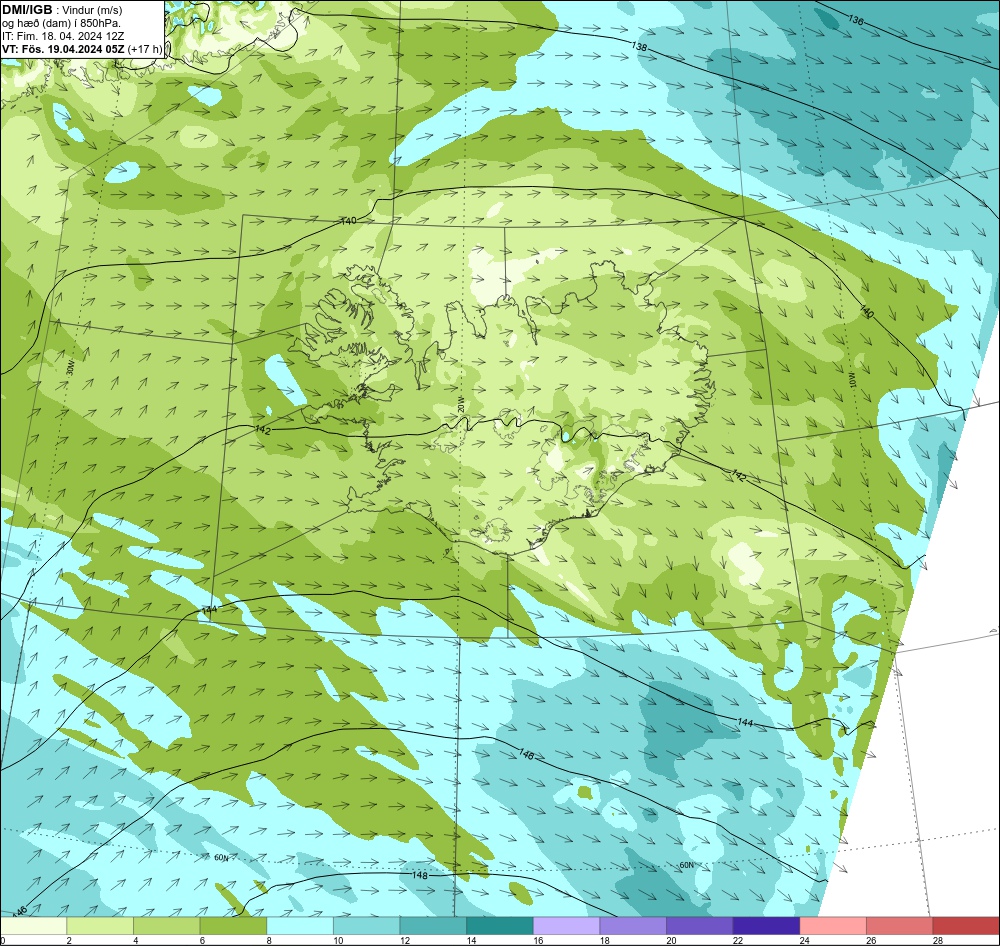Select the 2–4 m/s light green legend swatch

pyautogui.click(x=99, y=925)
